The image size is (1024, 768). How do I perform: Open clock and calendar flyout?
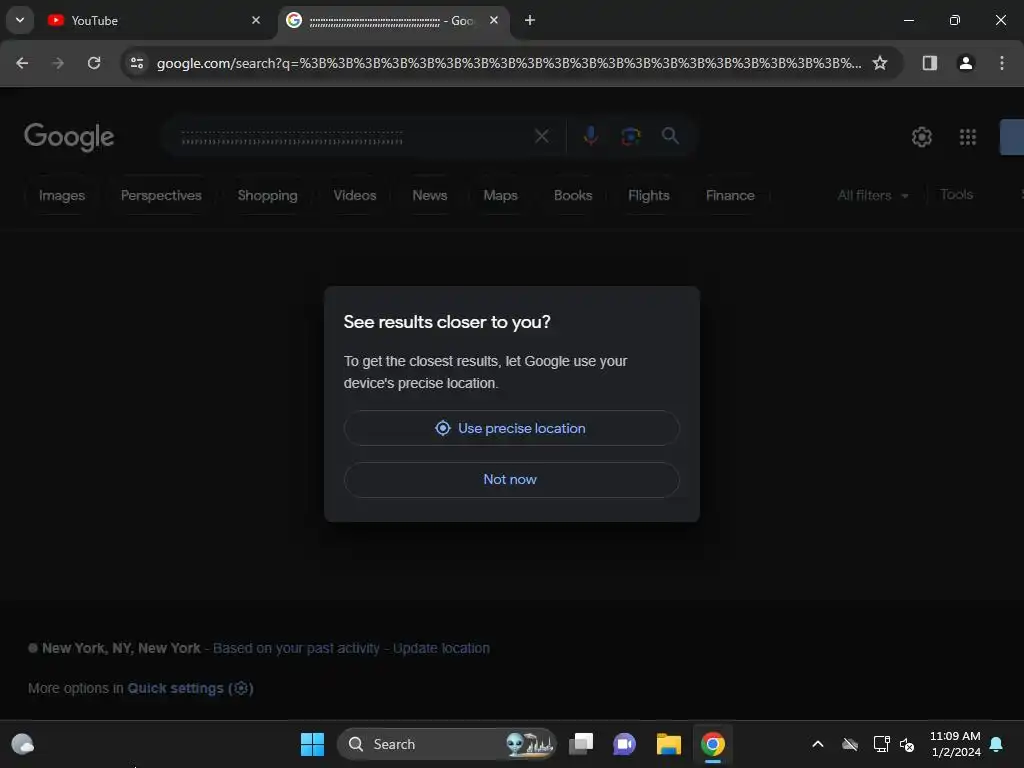[x=955, y=744]
